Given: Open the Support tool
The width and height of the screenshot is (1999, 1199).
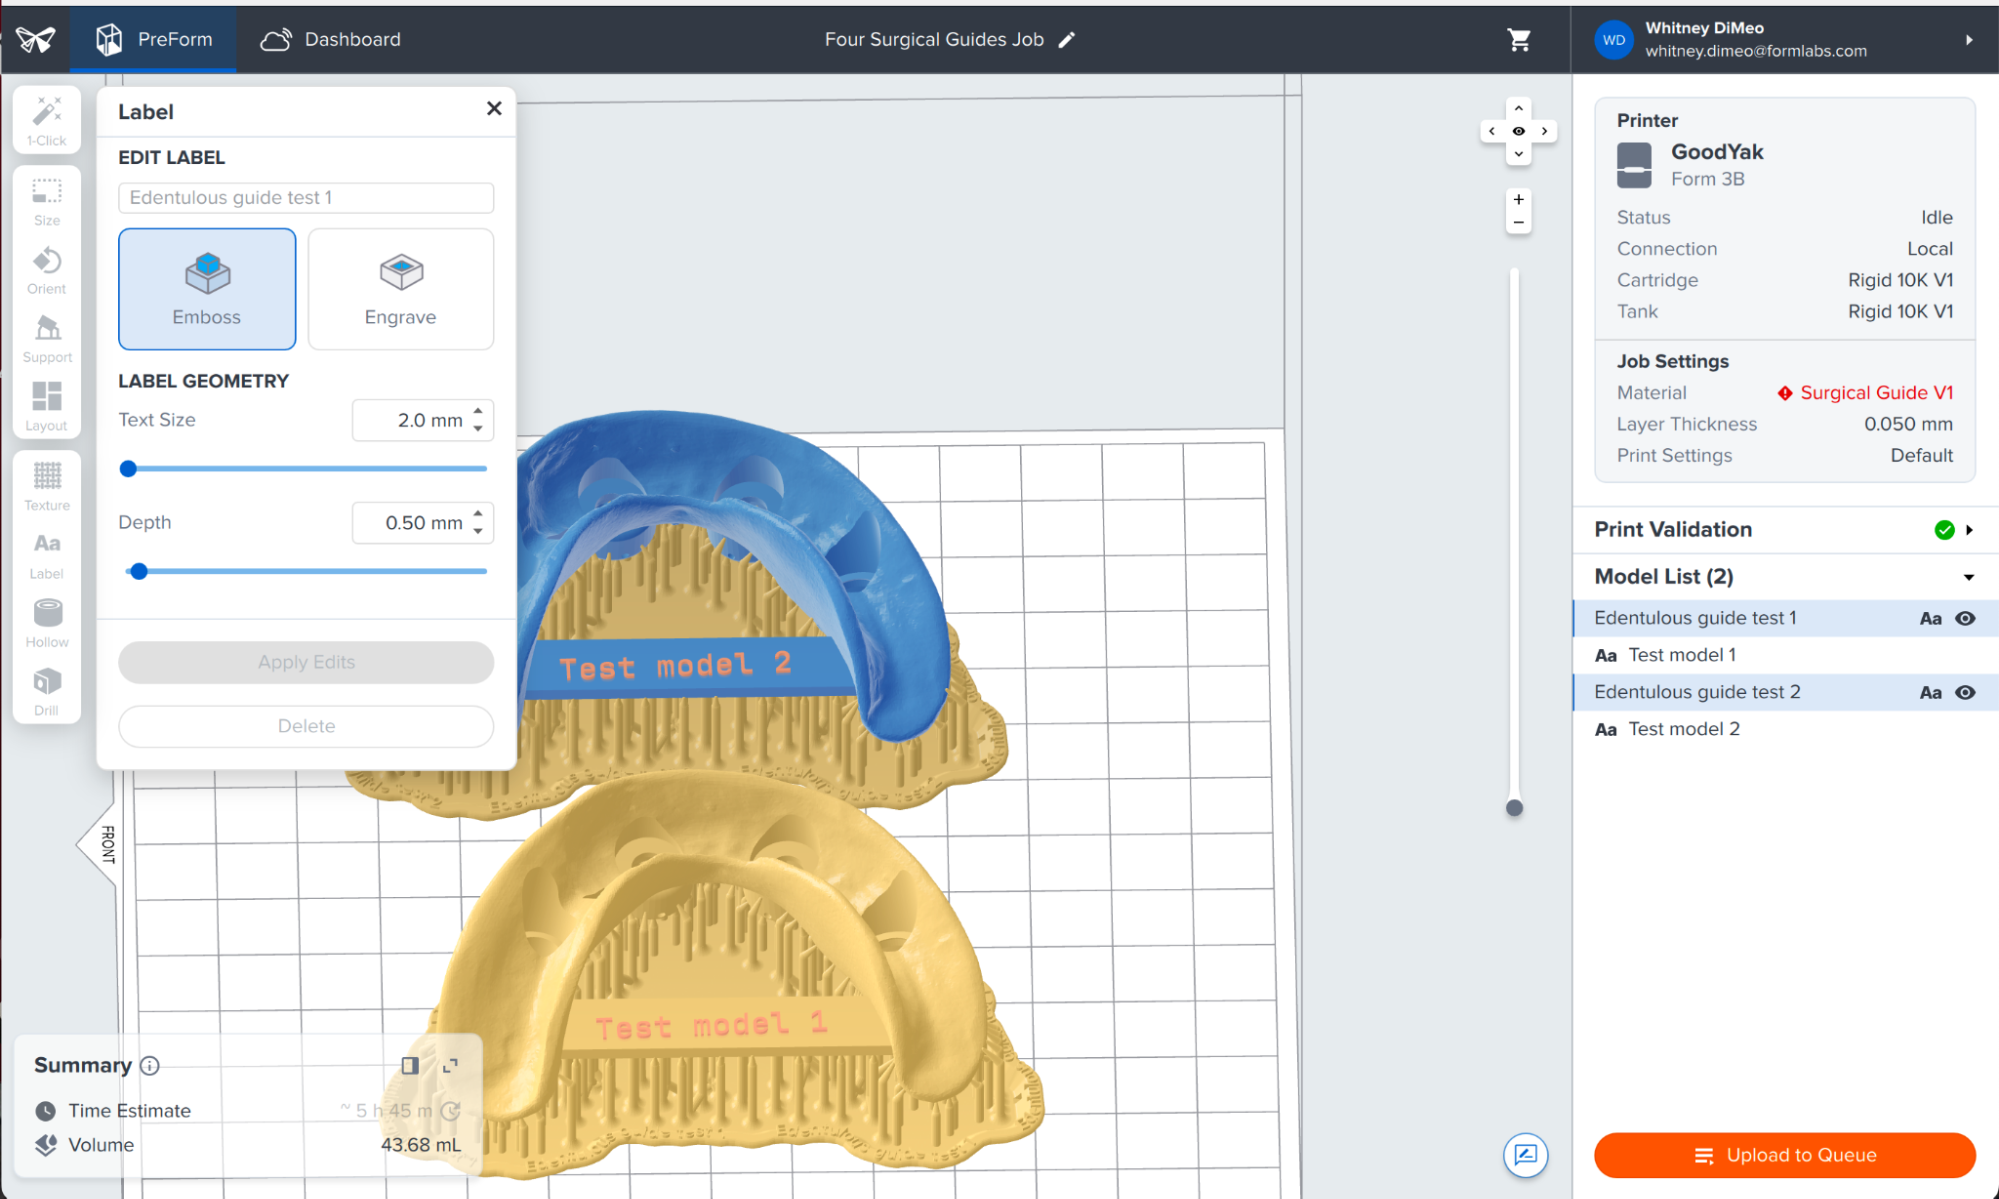Looking at the screenshot, I should (x=46, y=337).
